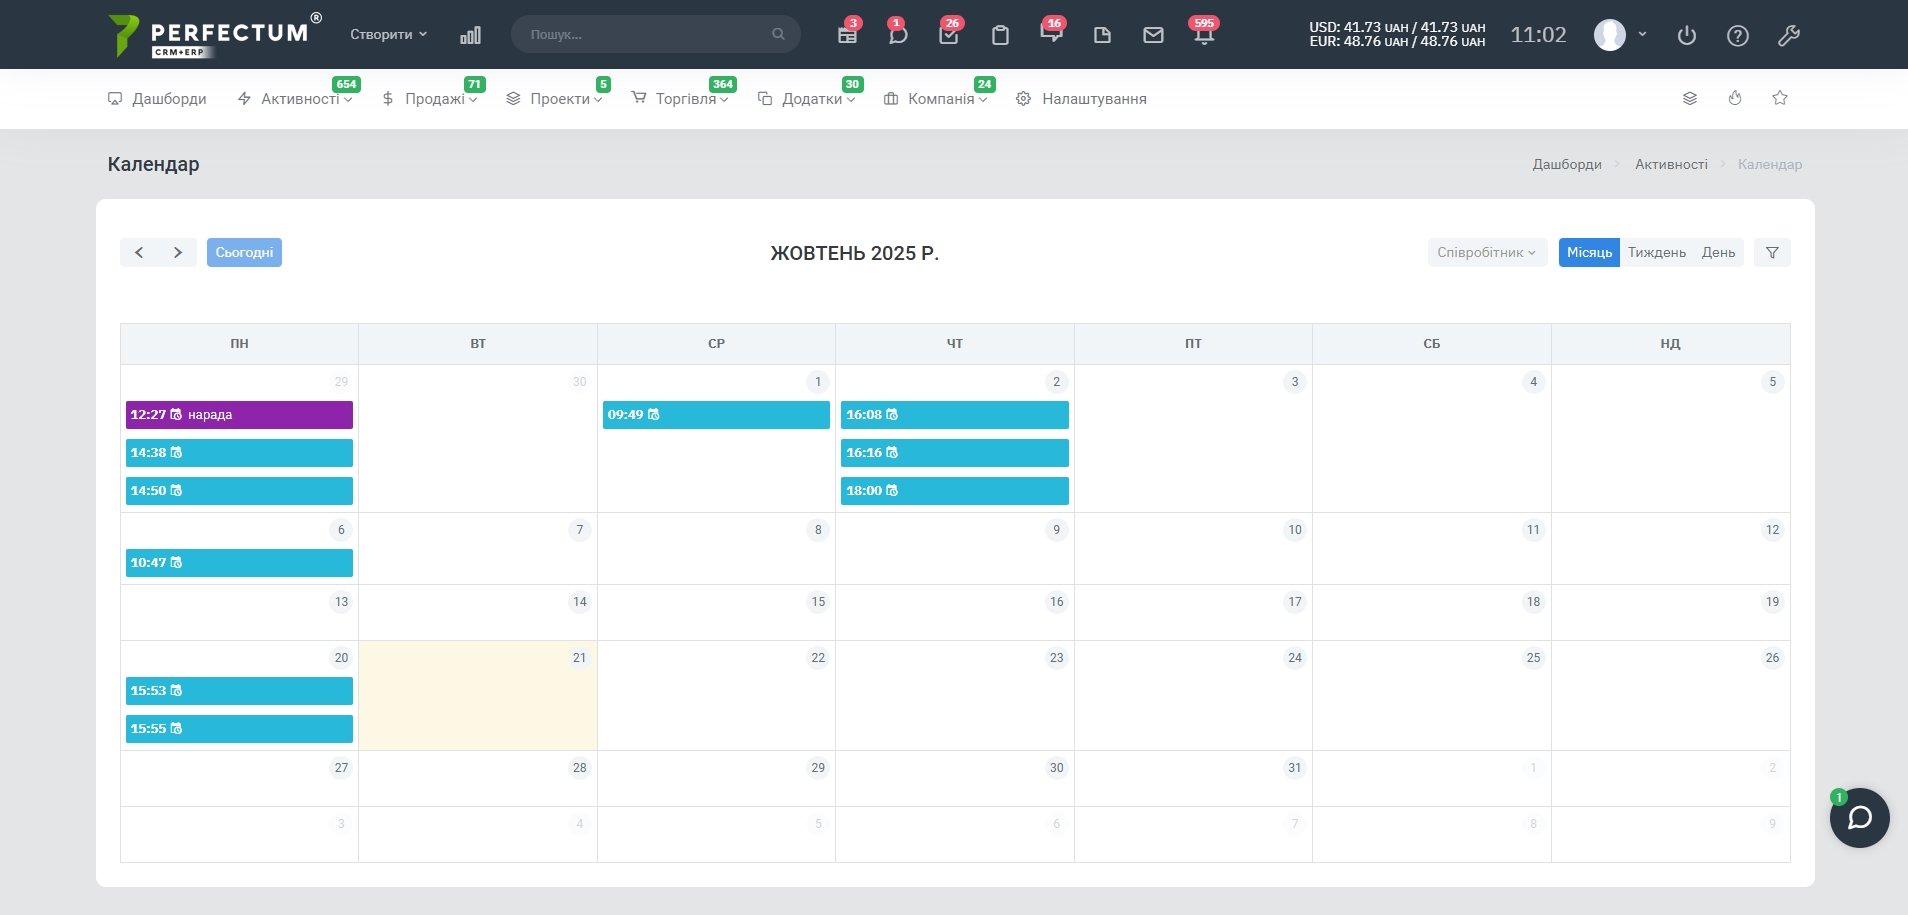Open the statistics bar chart icon
The height and width of the screenshot is (915, 1908).
point(470,35)
